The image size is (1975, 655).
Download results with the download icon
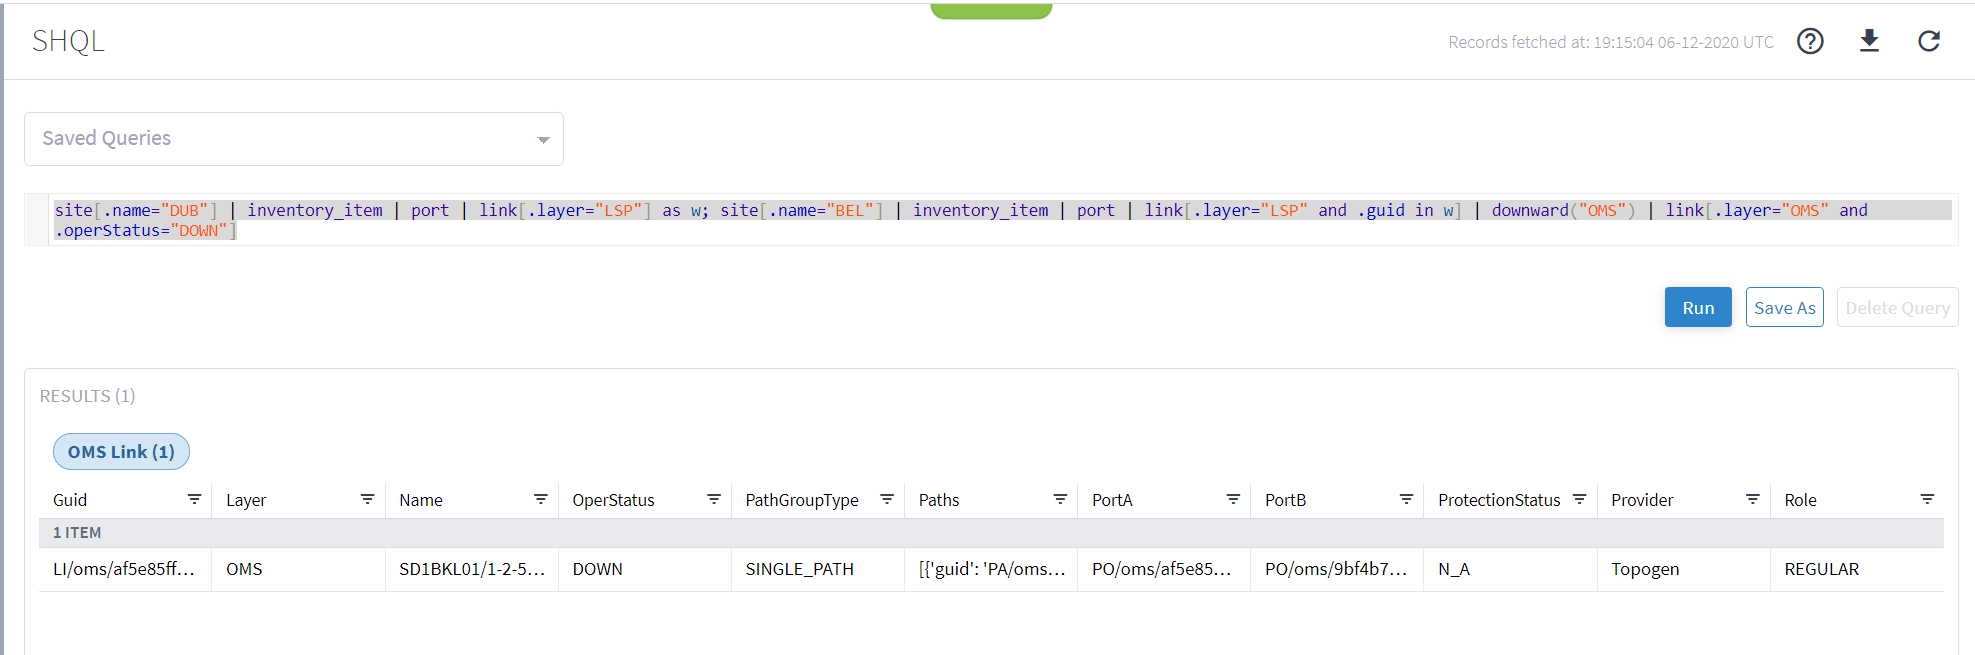pos(1869,41)
